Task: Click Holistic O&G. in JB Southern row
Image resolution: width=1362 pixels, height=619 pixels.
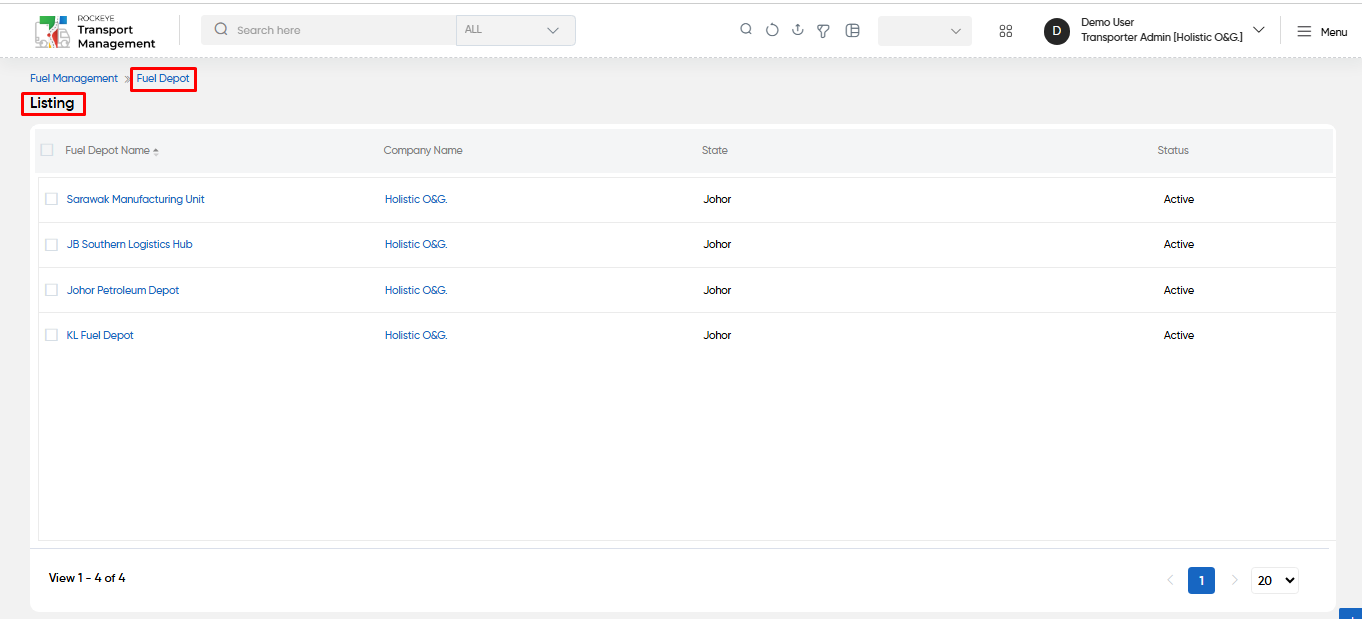Action: tap(416, 244)
